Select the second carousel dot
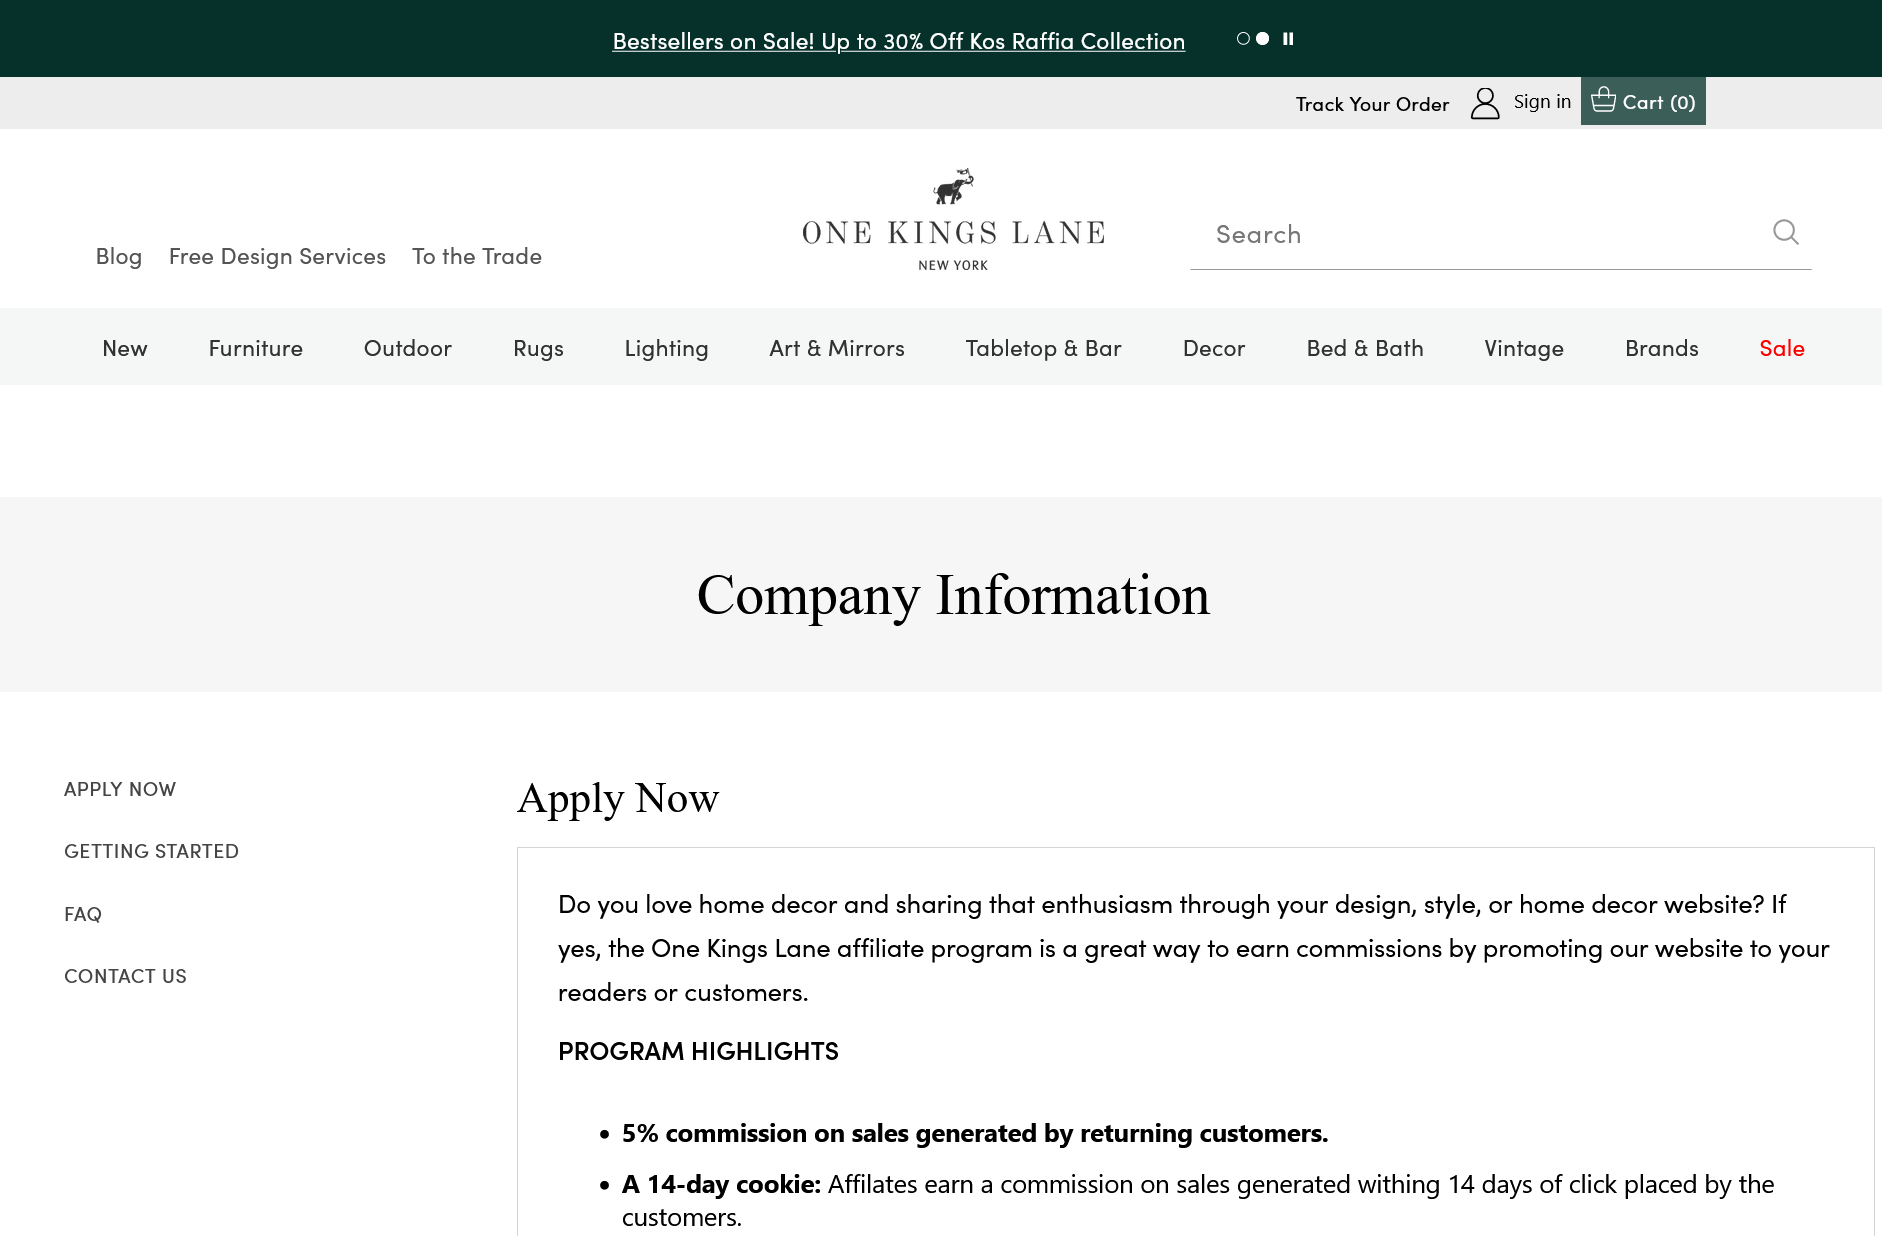Image resolution: width=1882 pixels, height=1236 pixels. (1263, 39)
